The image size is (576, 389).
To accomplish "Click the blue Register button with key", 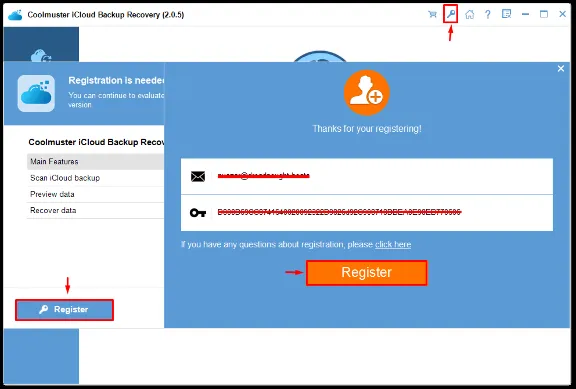I will point(65,310).
